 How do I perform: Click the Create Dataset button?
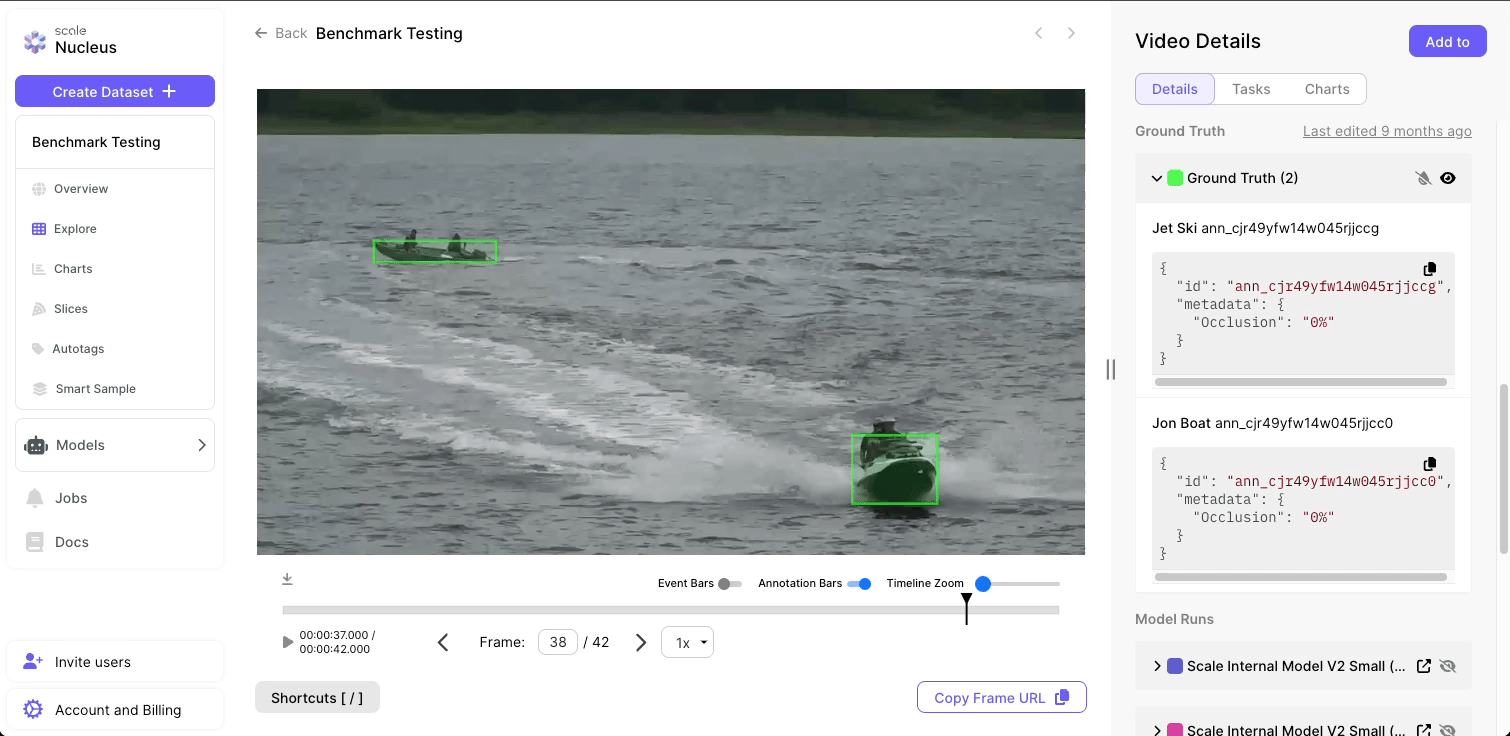click(115, 91)
